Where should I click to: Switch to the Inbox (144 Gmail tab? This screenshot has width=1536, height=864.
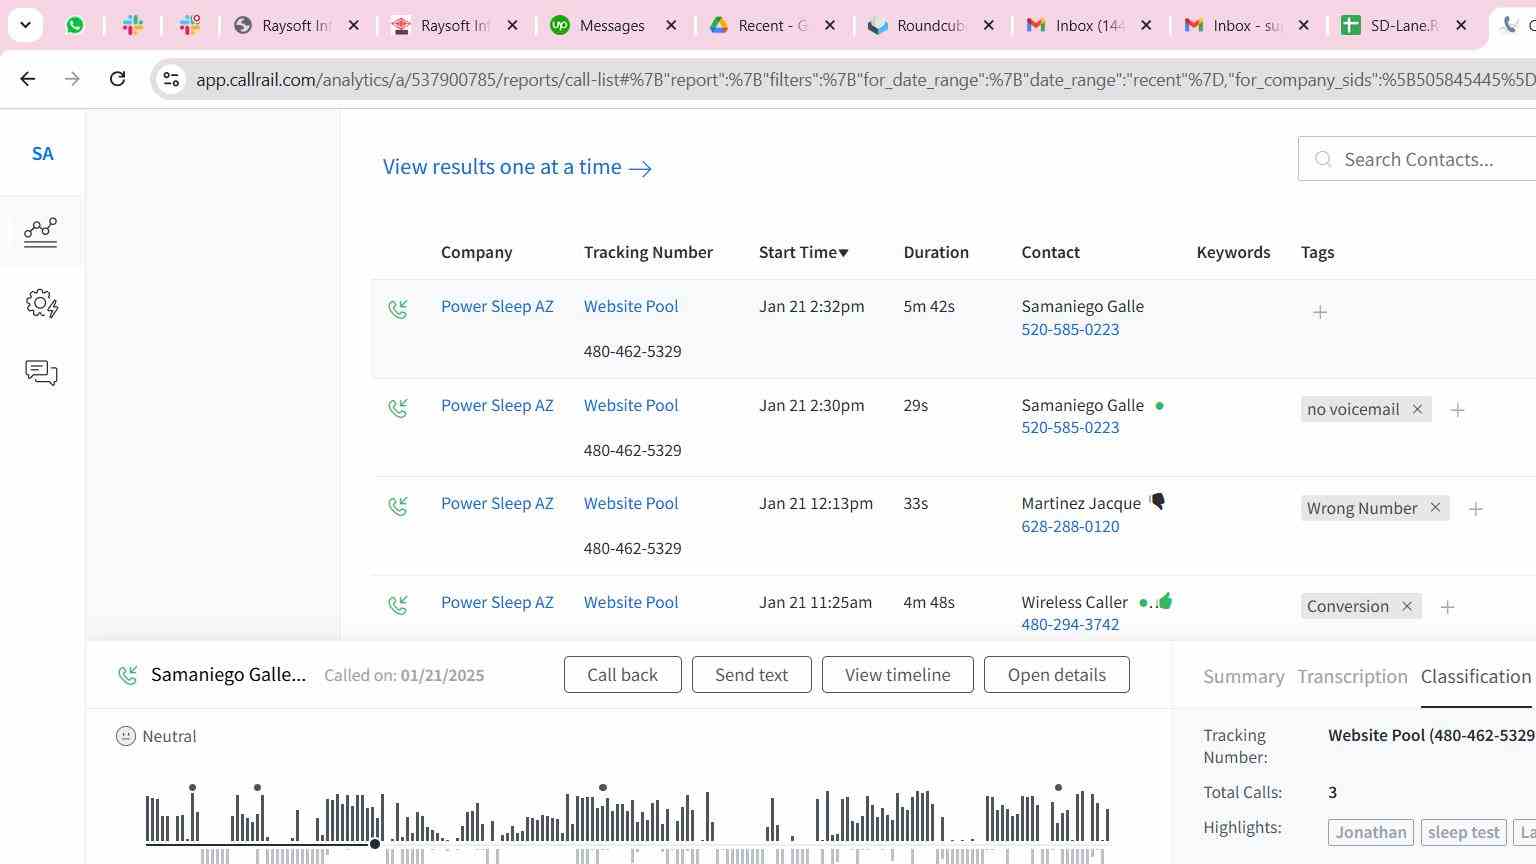coord(1075,25)
